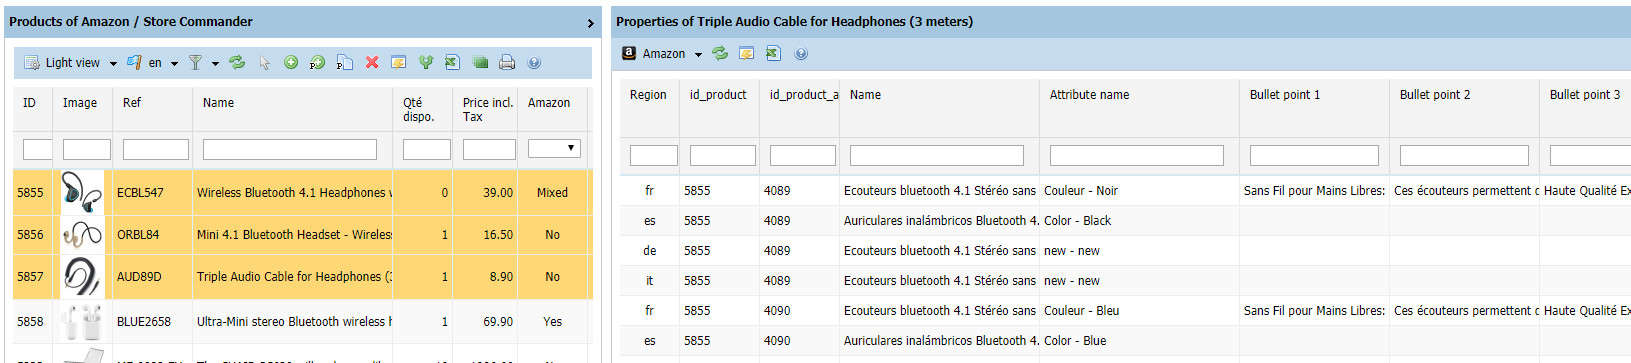
Task: Collapse products panel using header arrow
Action: [590, 23]
